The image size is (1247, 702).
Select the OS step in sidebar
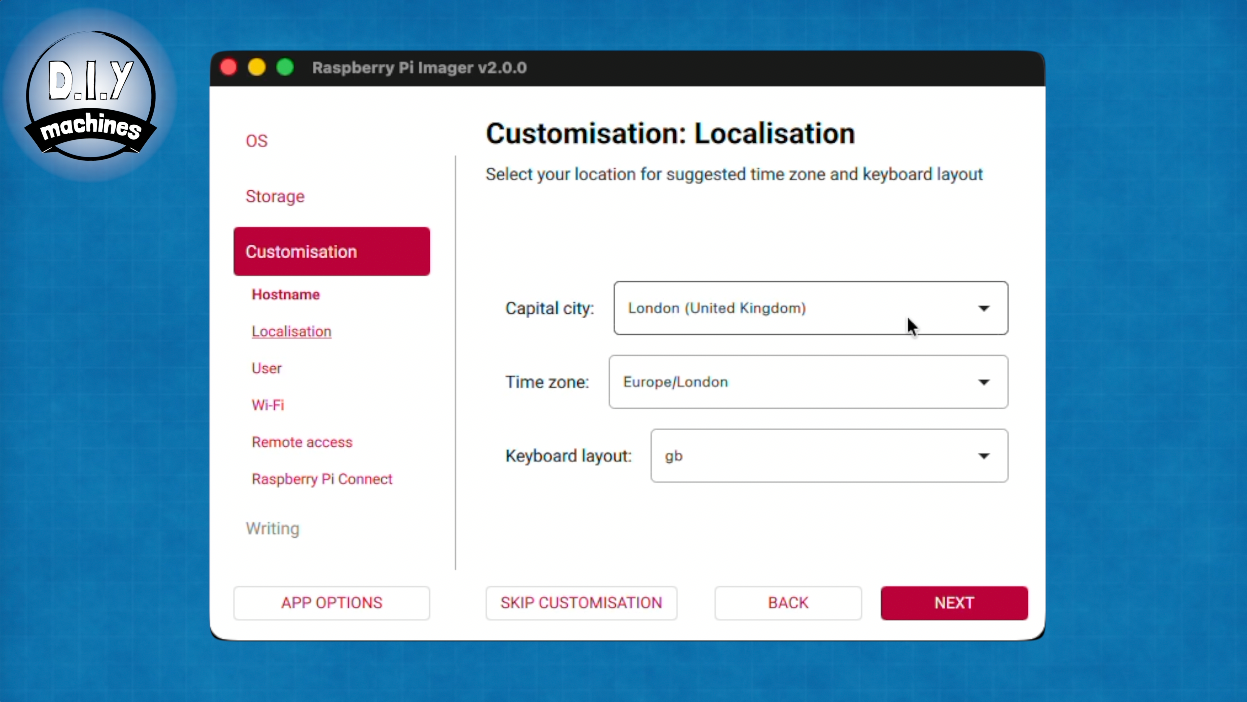click(257, 141)
